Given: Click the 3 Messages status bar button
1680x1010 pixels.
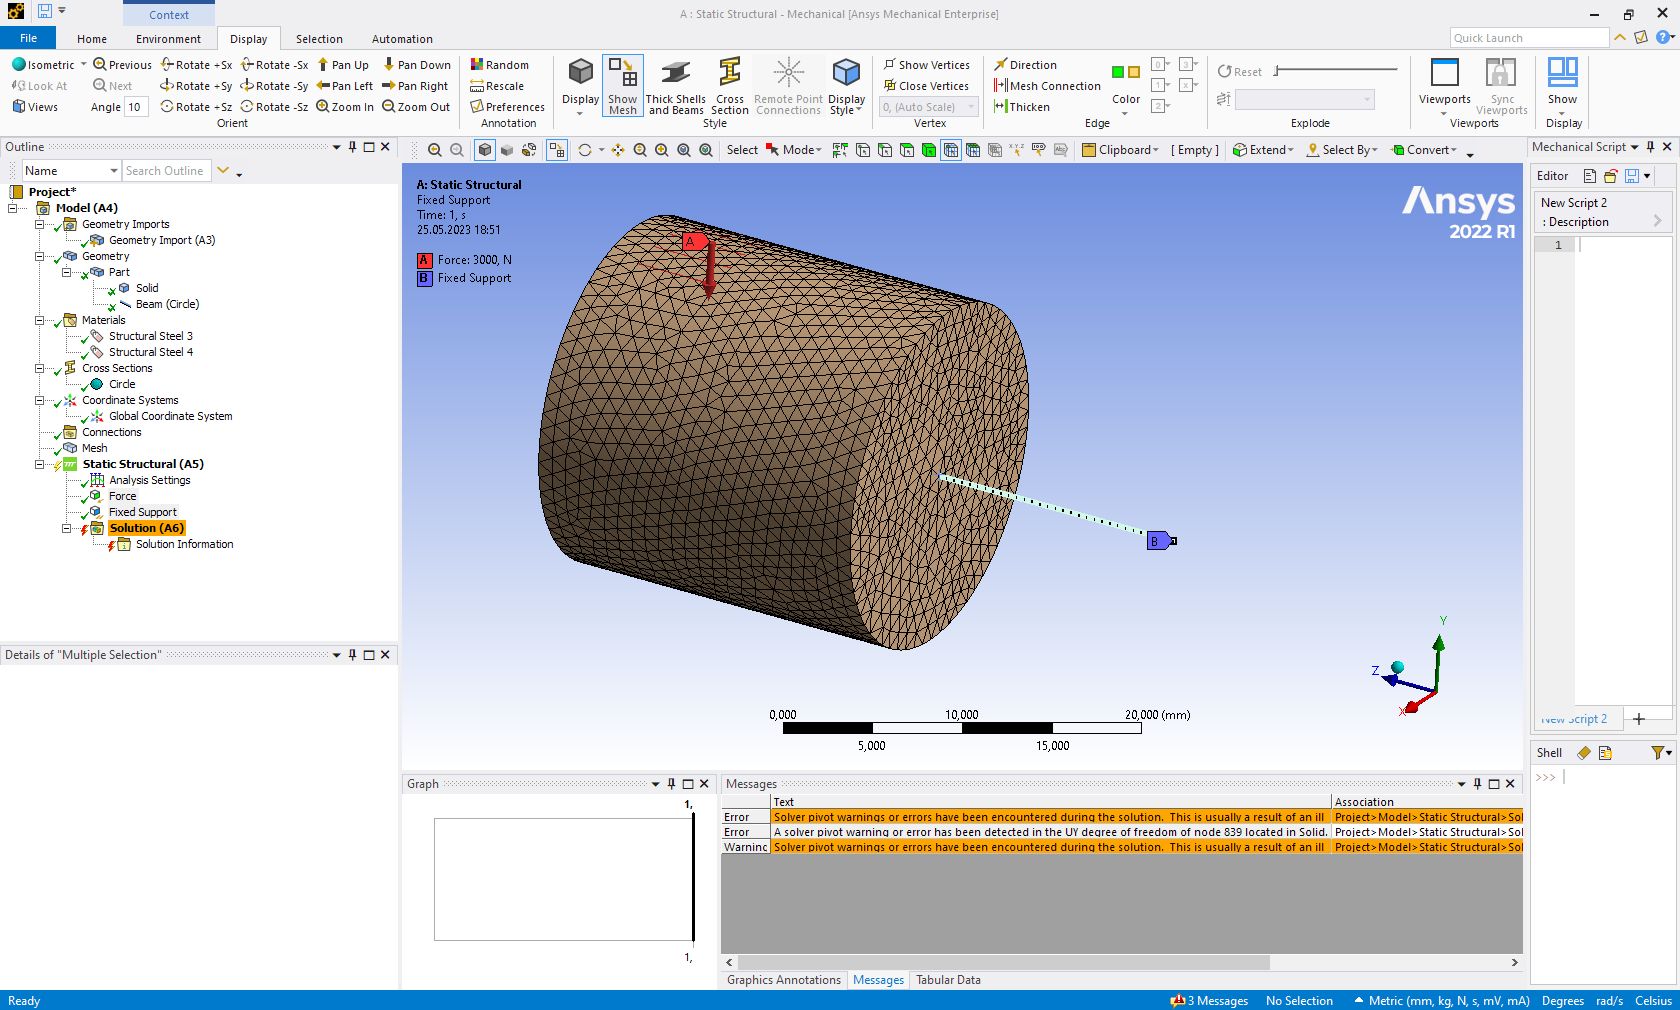Looking at the screenshot, I should (x=1209, y=1001).
